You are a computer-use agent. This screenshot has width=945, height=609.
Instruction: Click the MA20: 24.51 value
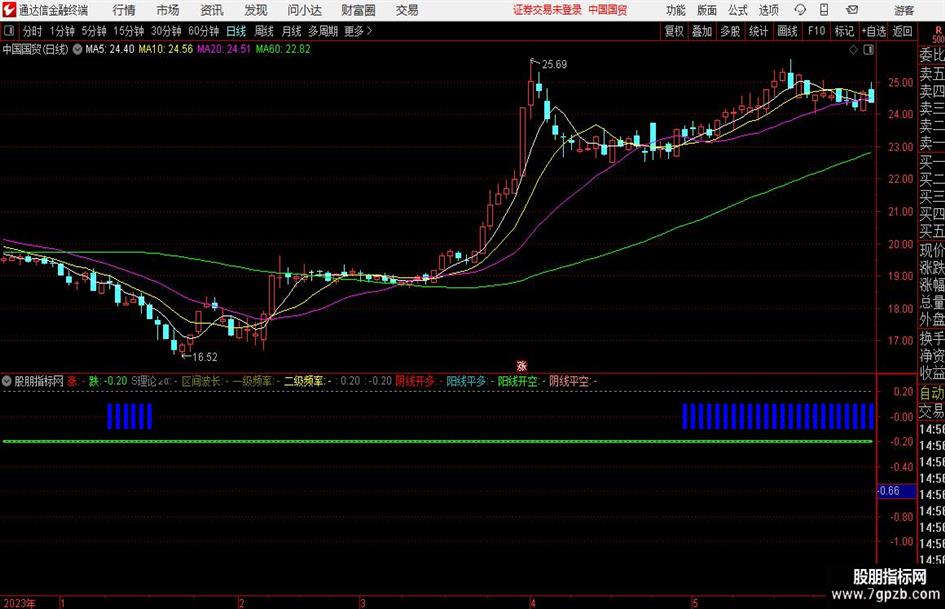pos(224,49)
